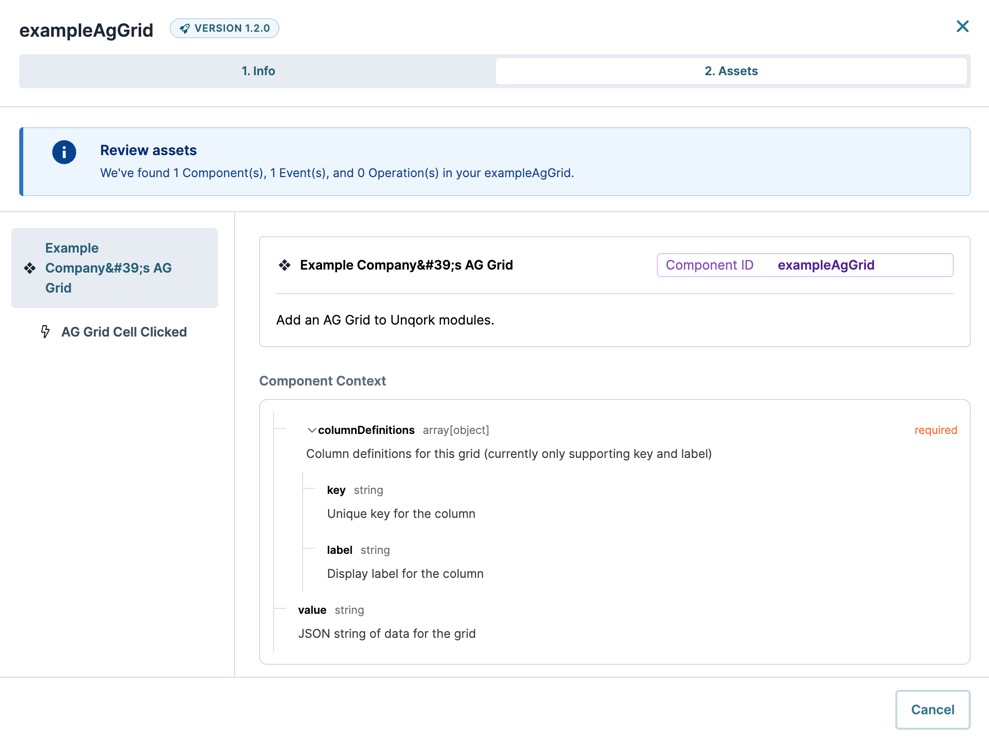Click the columnDefinitions property name

[x=366, y=430]
